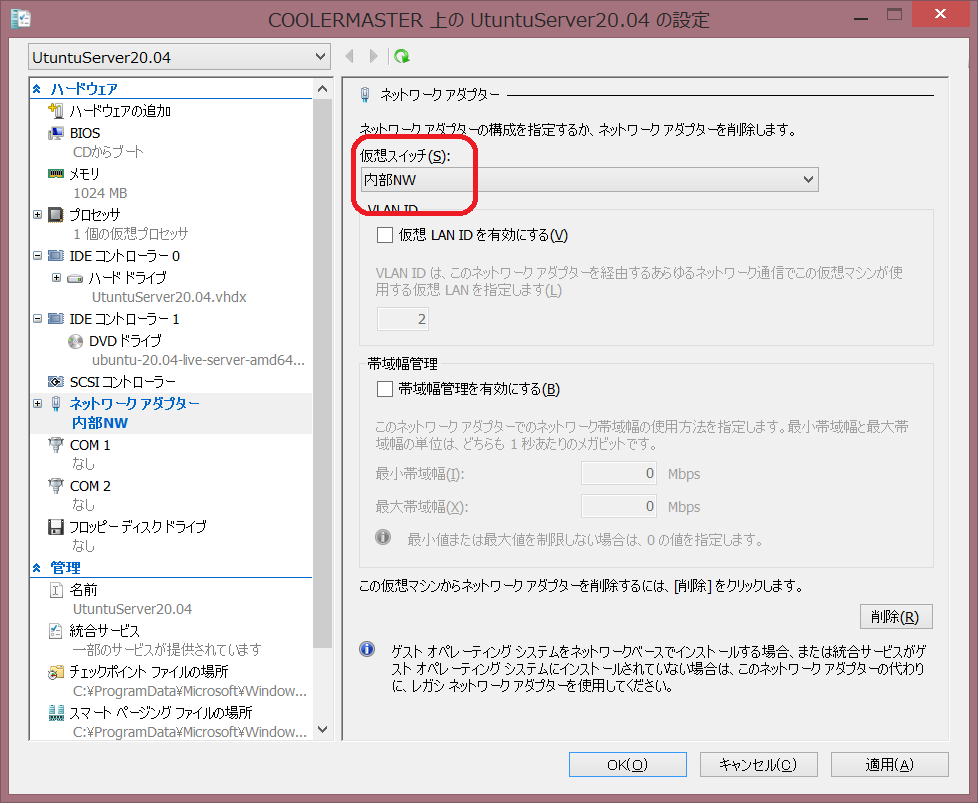The image size is (978, 803).
Task: Open the 仮想スイッチ 内部NW dropdown
Action: [x=589, y=180]
